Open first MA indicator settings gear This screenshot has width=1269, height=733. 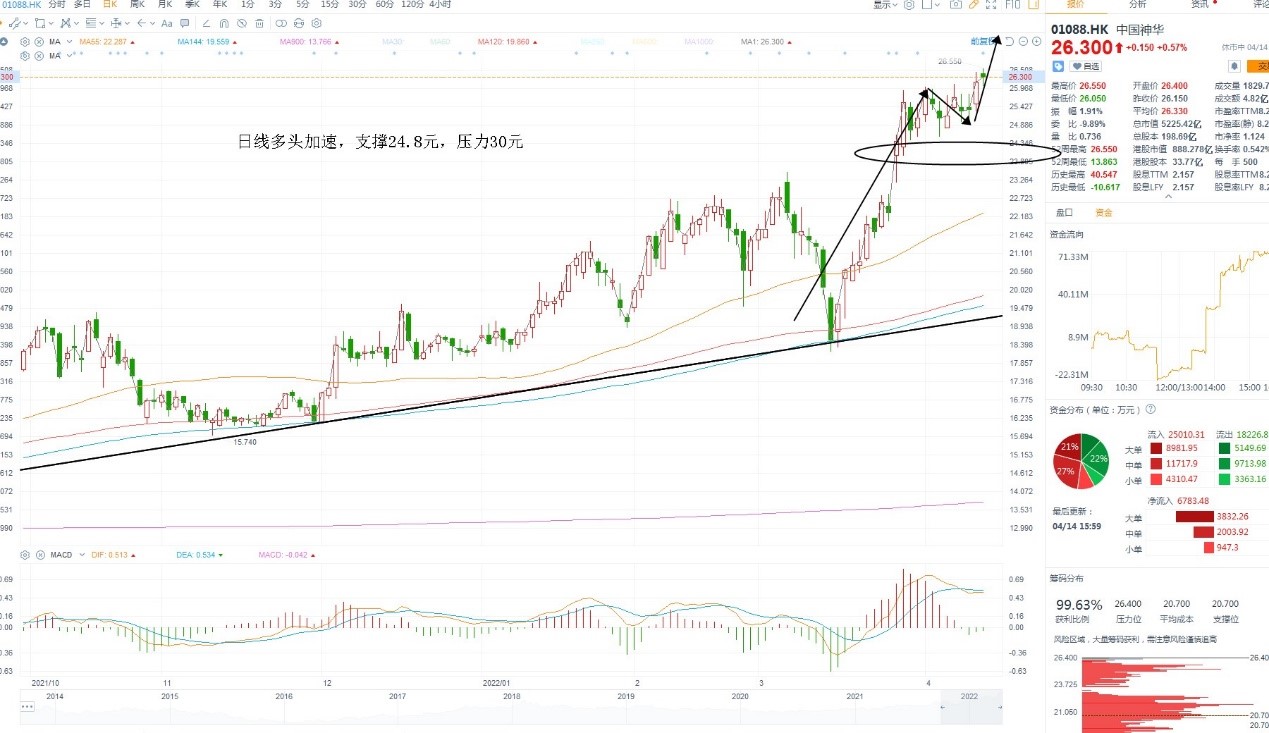[24, 42]
